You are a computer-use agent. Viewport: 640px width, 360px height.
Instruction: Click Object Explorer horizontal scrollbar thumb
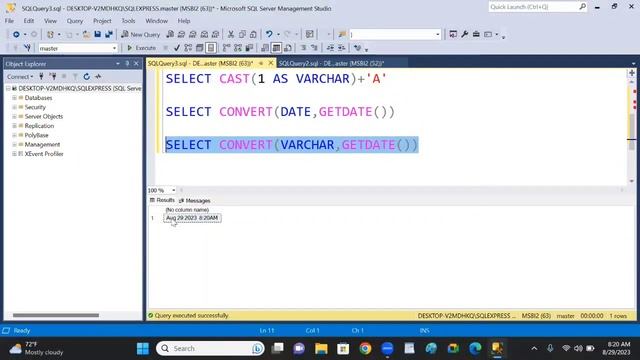pyautogui.click(x=56, y=315)
